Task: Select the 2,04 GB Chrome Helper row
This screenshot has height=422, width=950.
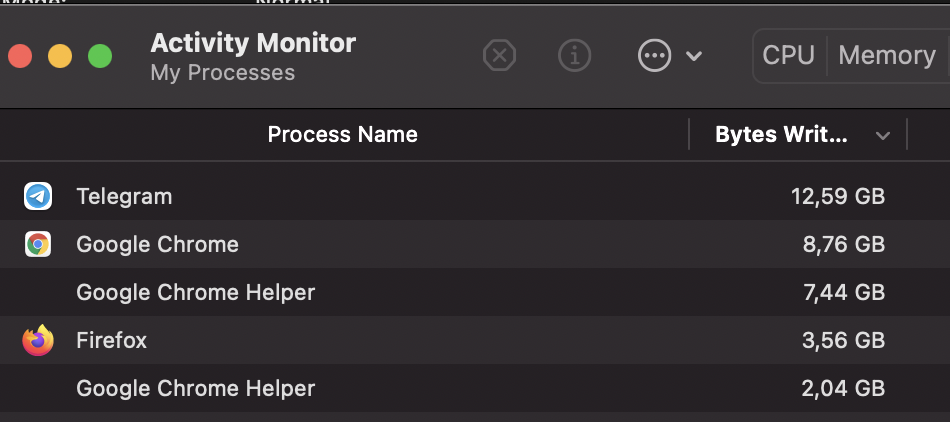Action: pyautogui.click(x=195, y=388)
